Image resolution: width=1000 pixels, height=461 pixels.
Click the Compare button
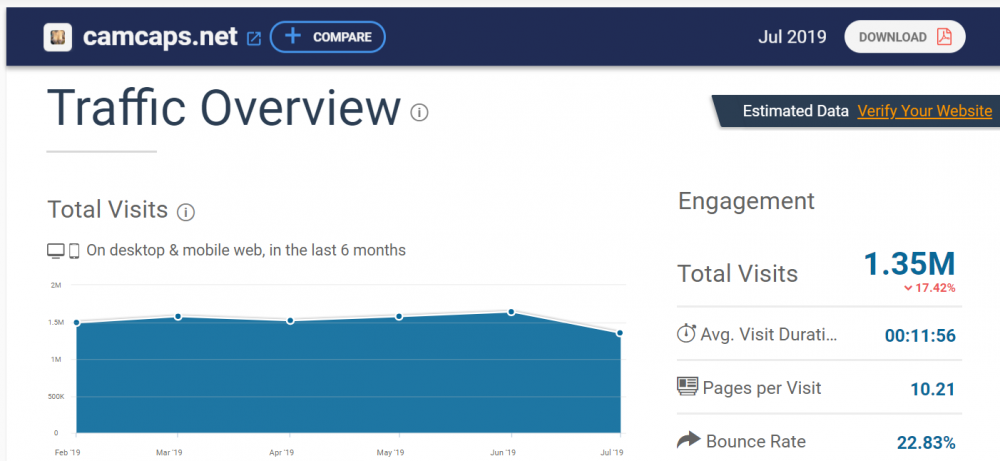tap(327, 37)
